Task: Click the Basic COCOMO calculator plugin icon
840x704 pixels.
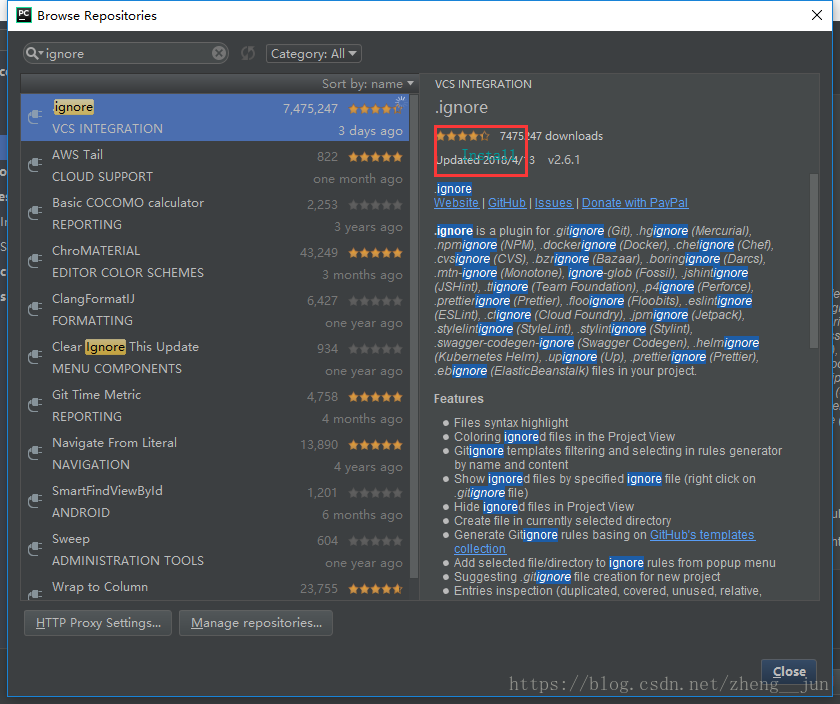Action: (35, 213)
